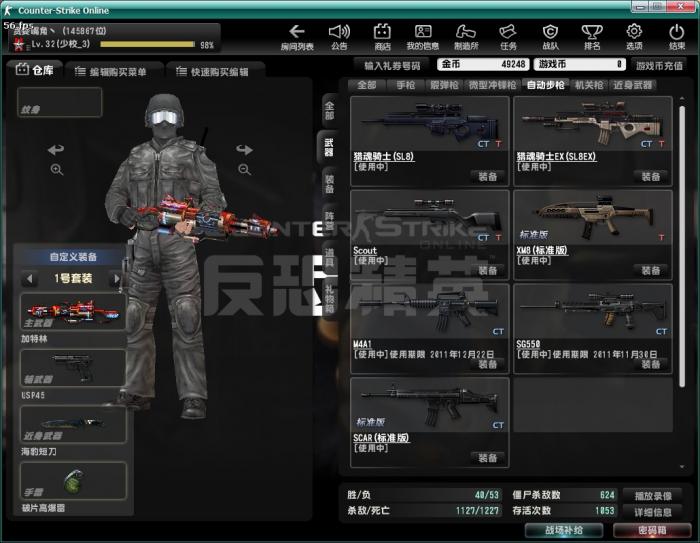Click the 输入礼券号码 coupon code button
Viewport: 700px width, 543px height.
392,66
